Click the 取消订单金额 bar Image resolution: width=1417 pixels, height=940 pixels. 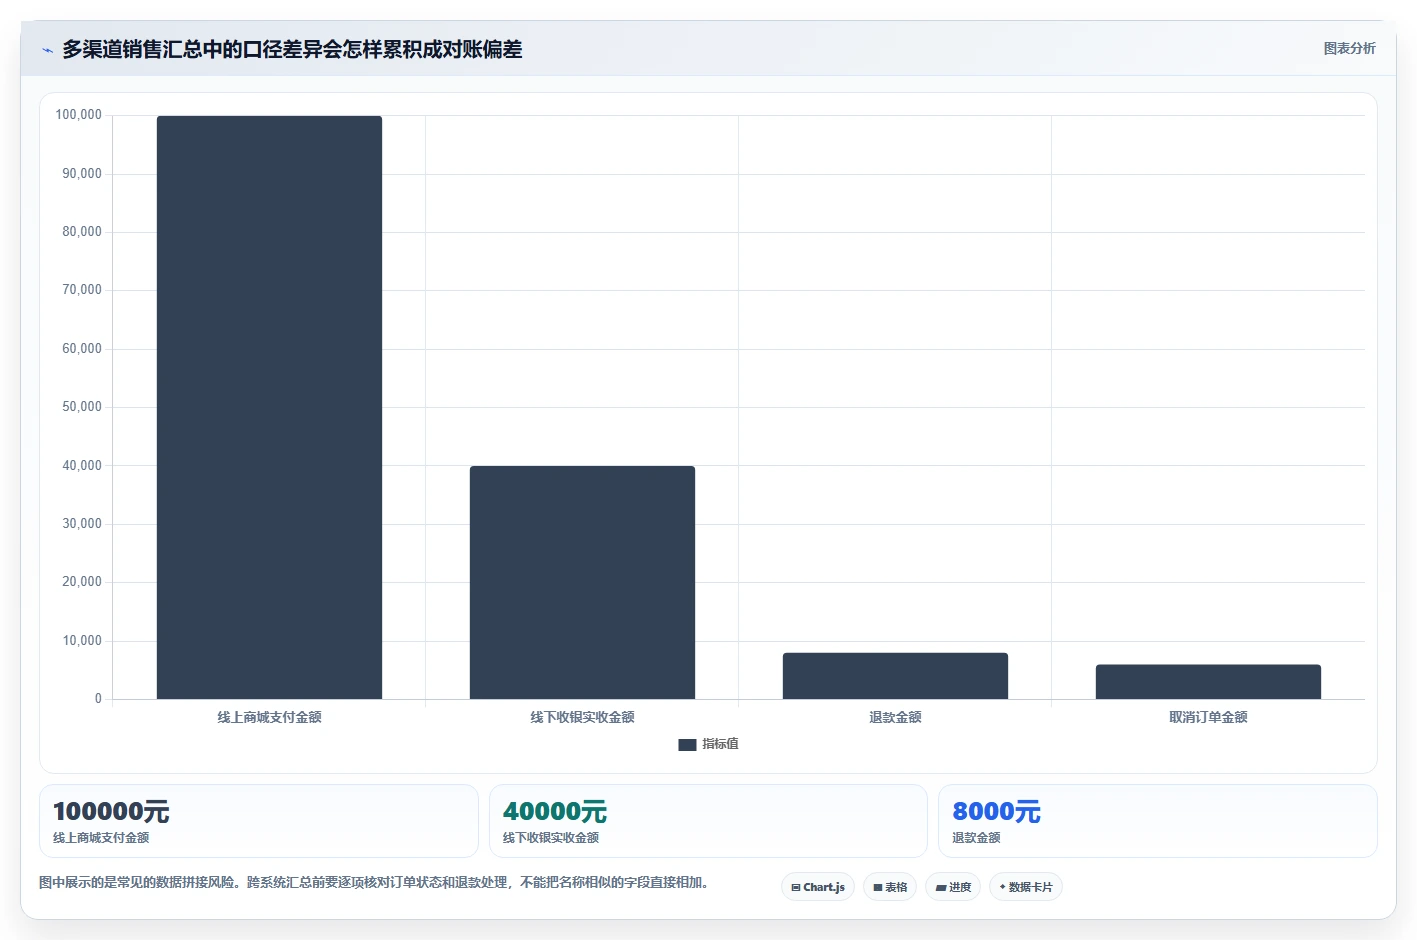pos(1208,682)
